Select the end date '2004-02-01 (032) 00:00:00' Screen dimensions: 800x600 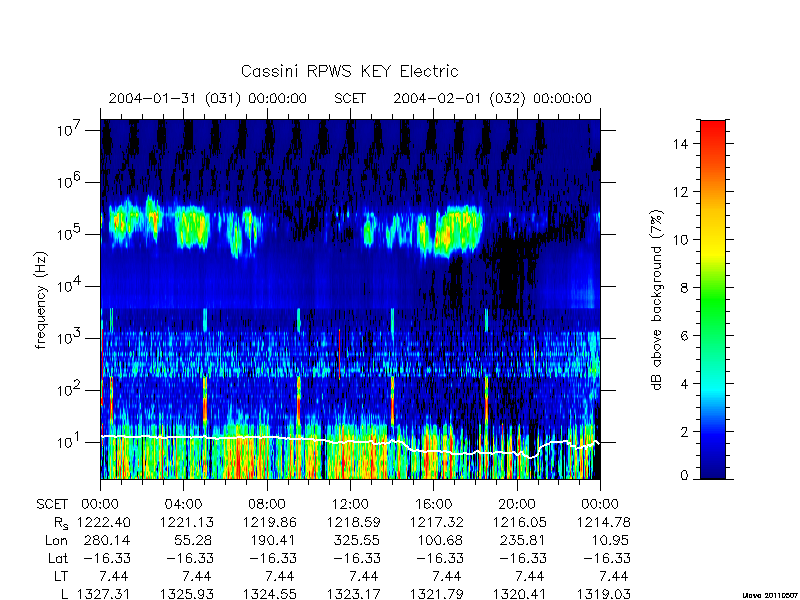point(492,98)
